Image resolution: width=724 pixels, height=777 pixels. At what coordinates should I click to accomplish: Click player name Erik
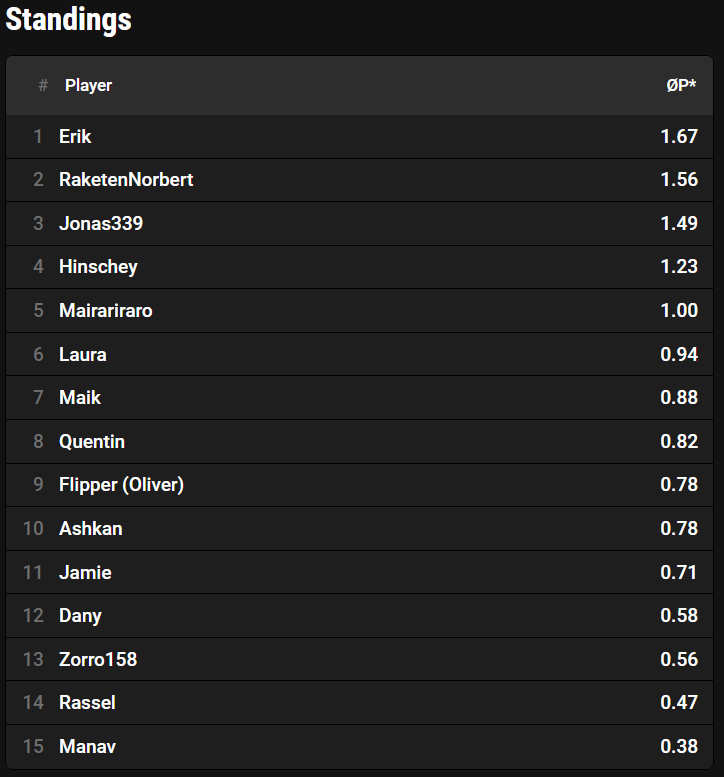coord(75,136)
